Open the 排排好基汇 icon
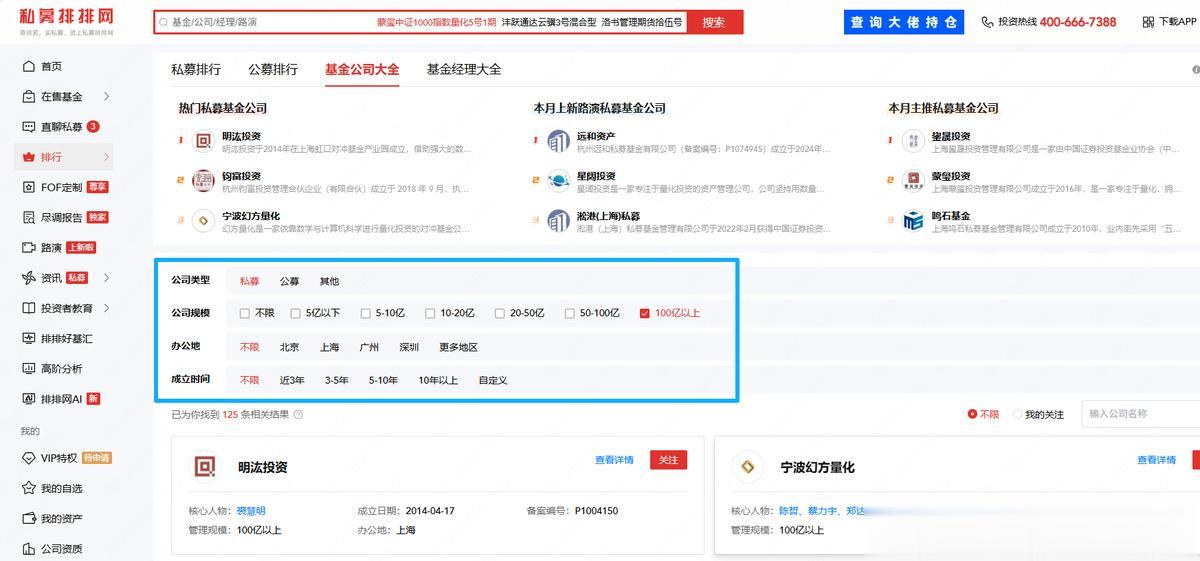The image size is (1200, 561). click(x=28, y=338)
